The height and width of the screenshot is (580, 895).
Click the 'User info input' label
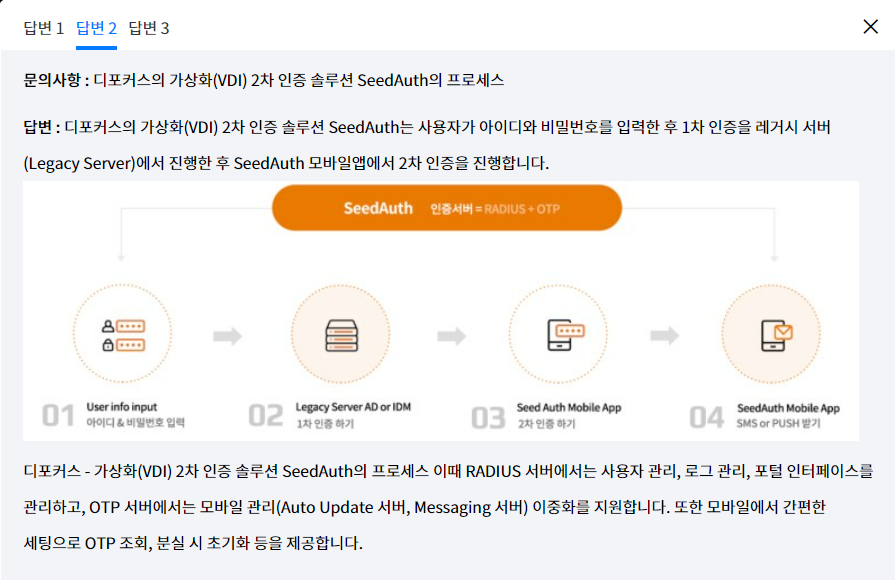[122, 407]
